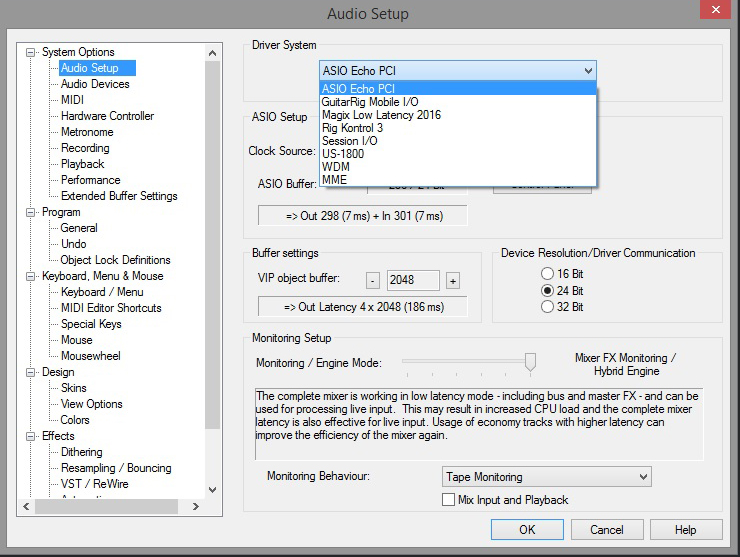The image size is (740, 557).
Task: Click tree panel scroll down arrow
Action: (212, 489)
